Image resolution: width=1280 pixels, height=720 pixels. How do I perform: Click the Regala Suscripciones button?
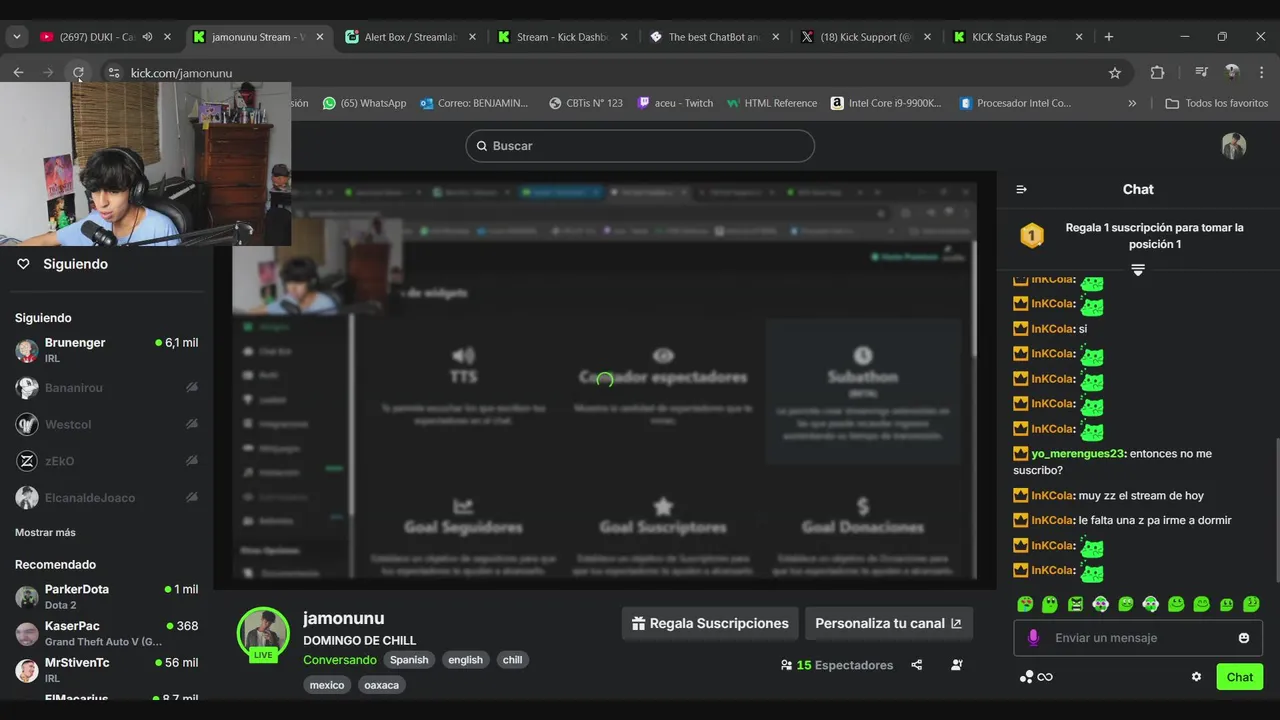(710, 623)
